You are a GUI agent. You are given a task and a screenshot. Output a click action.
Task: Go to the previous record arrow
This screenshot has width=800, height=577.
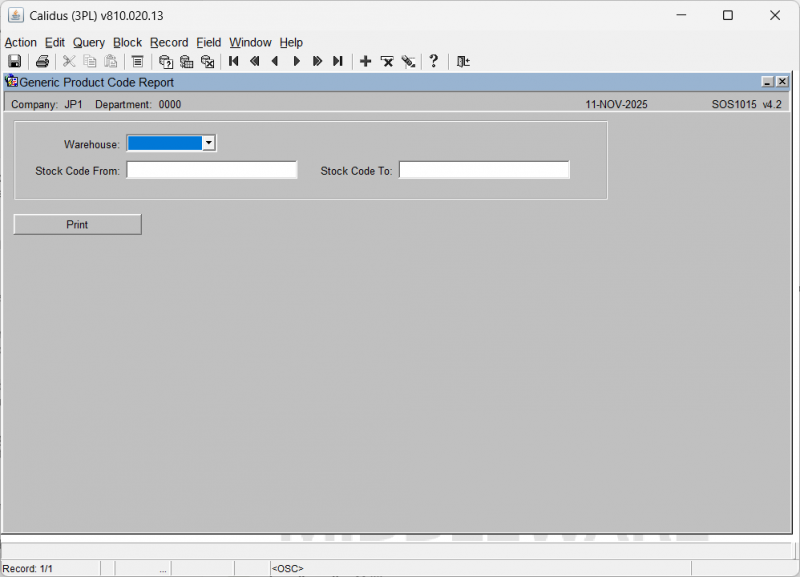[x=275, y=62]
